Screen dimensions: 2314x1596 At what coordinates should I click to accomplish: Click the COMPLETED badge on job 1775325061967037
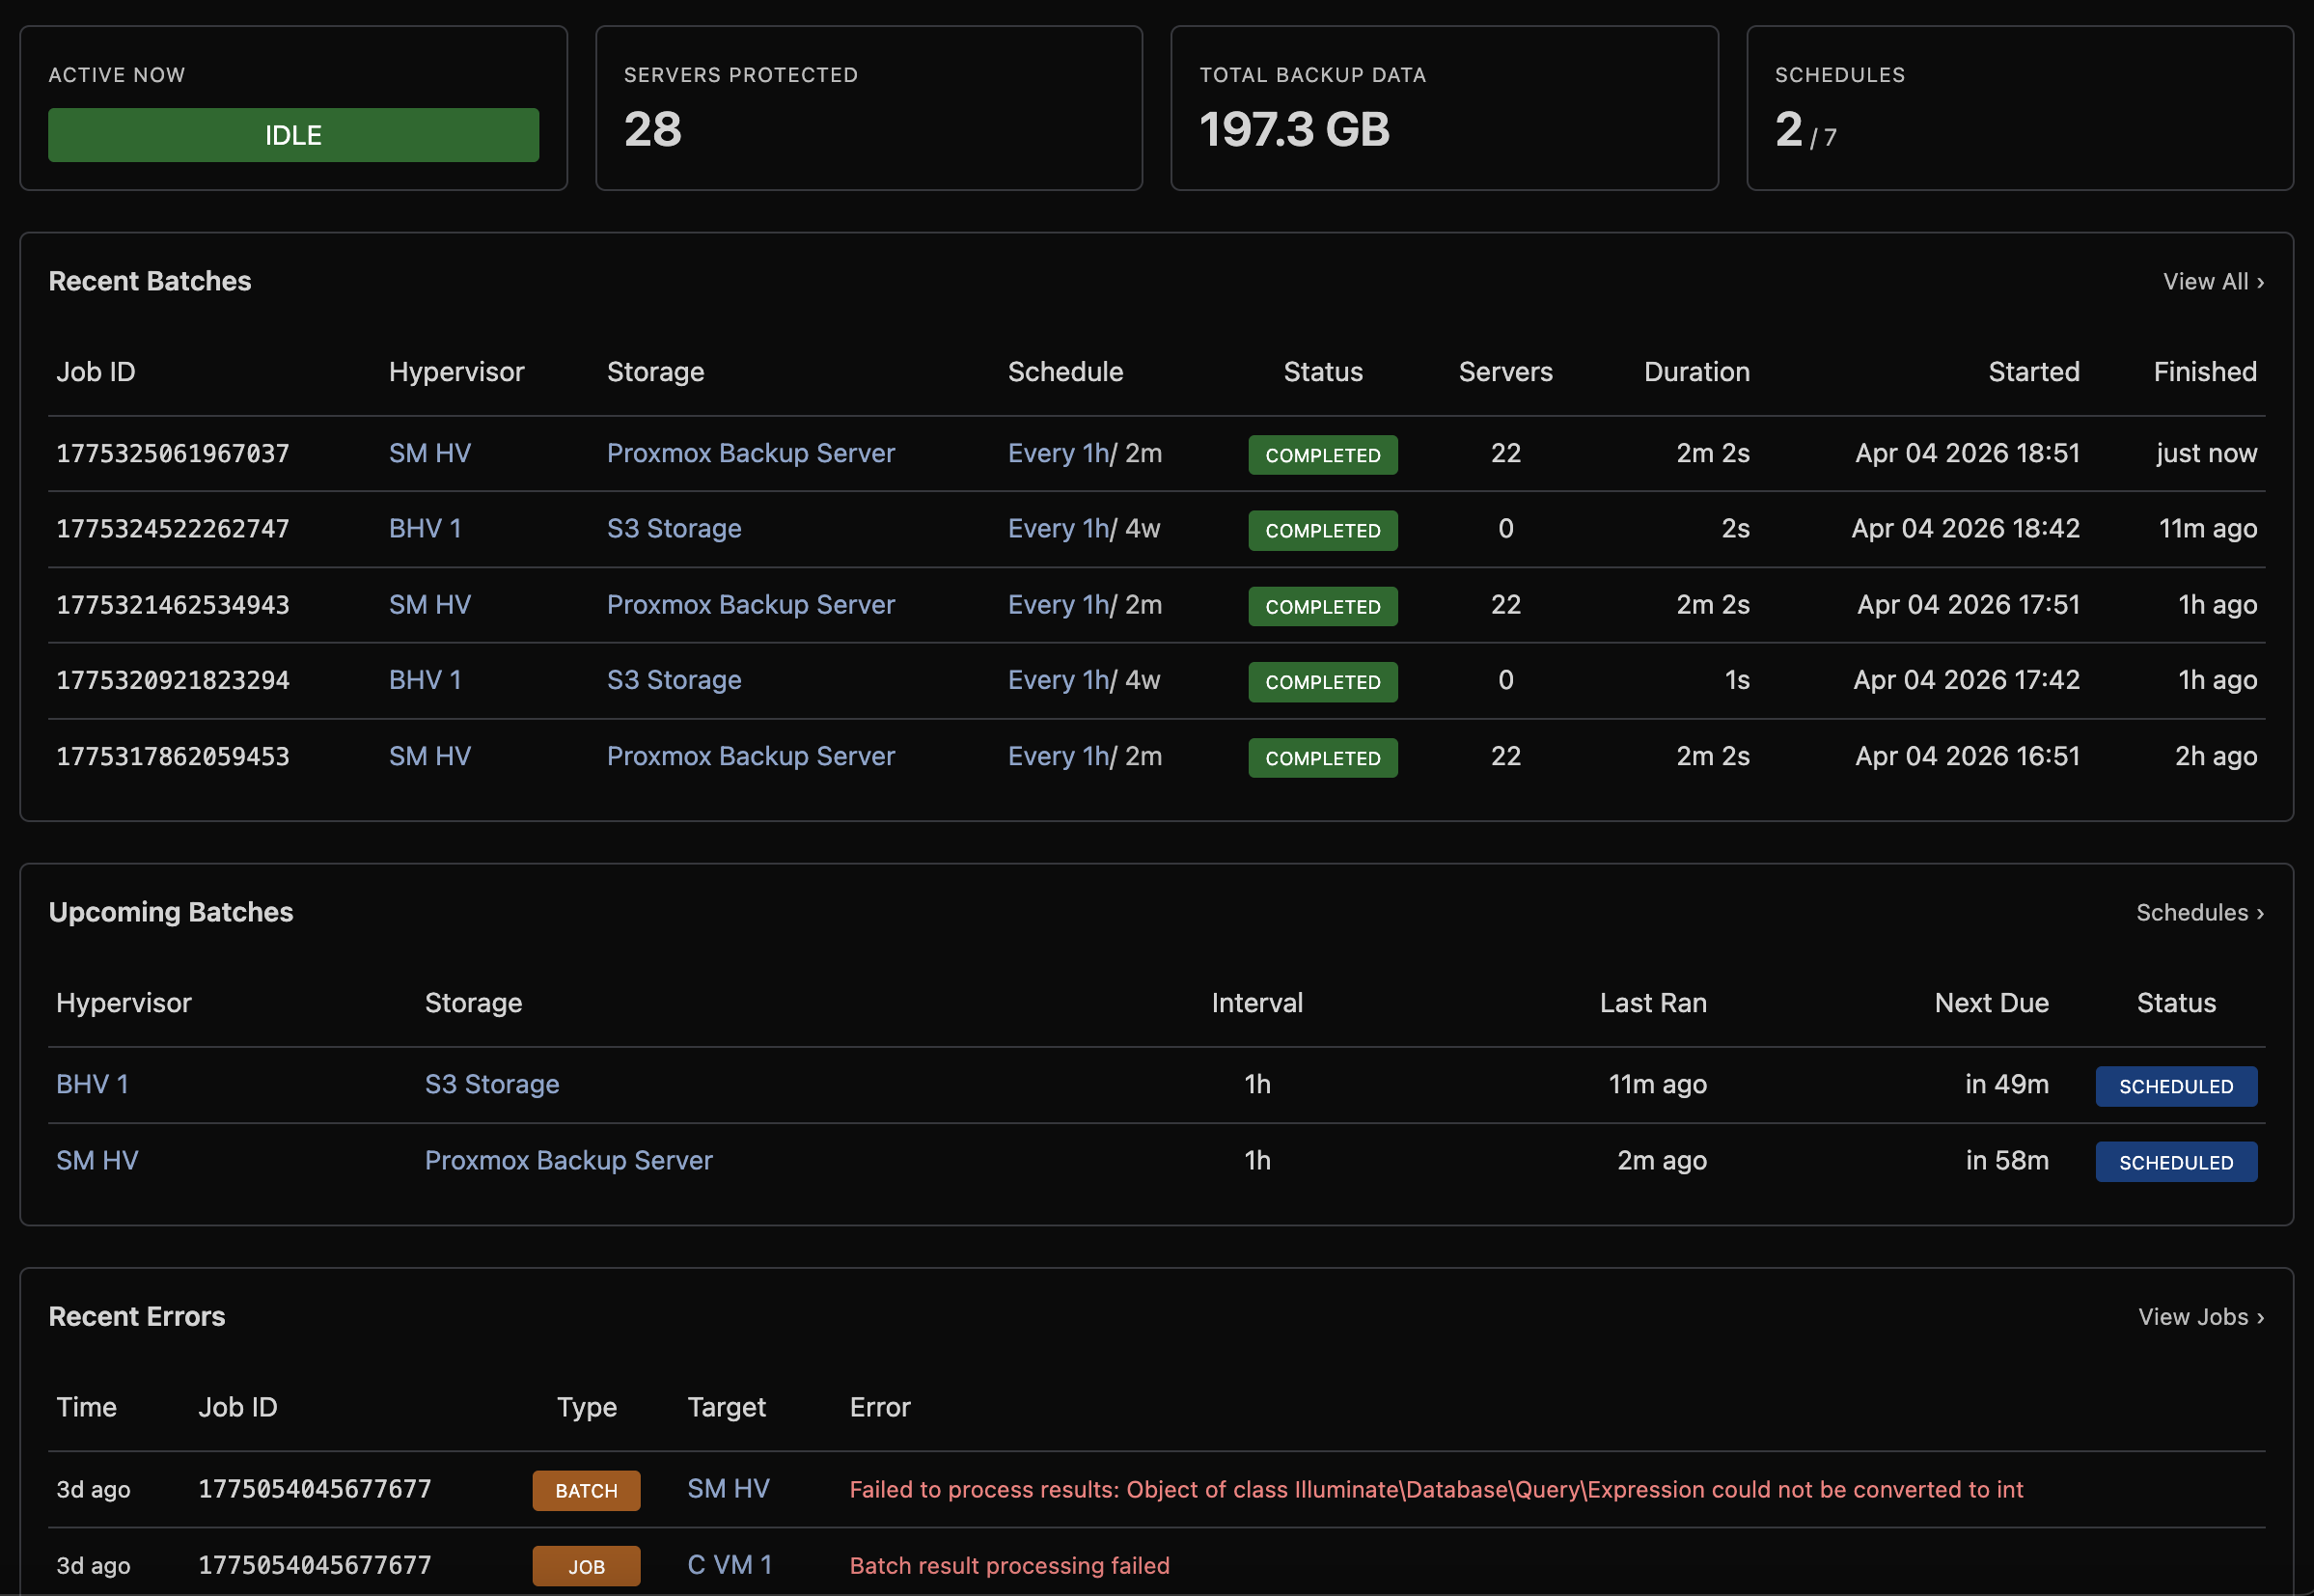click(1322, 455)
